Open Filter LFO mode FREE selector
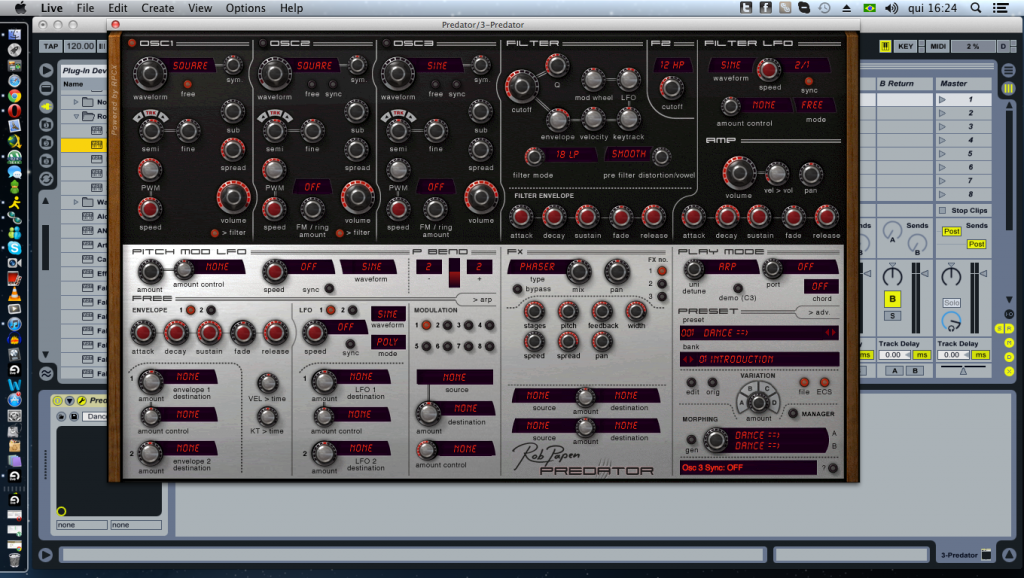Image resolution: width=1024 pixels, height=578 pixels. 812,105
